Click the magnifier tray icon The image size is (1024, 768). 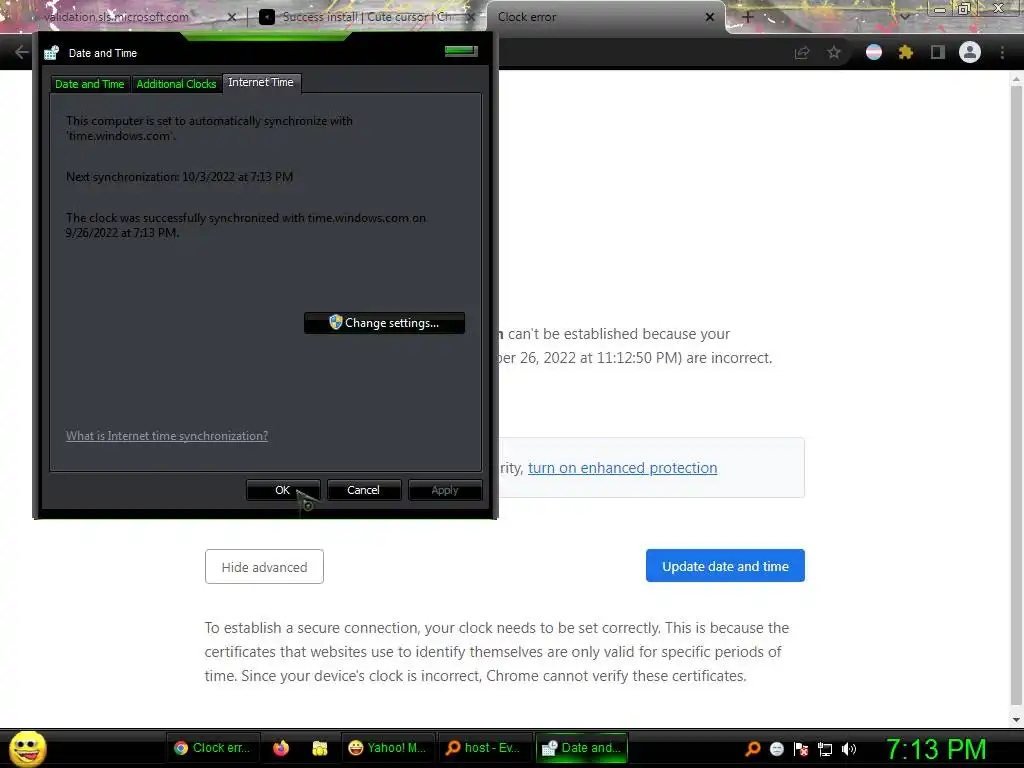(753, 749)
